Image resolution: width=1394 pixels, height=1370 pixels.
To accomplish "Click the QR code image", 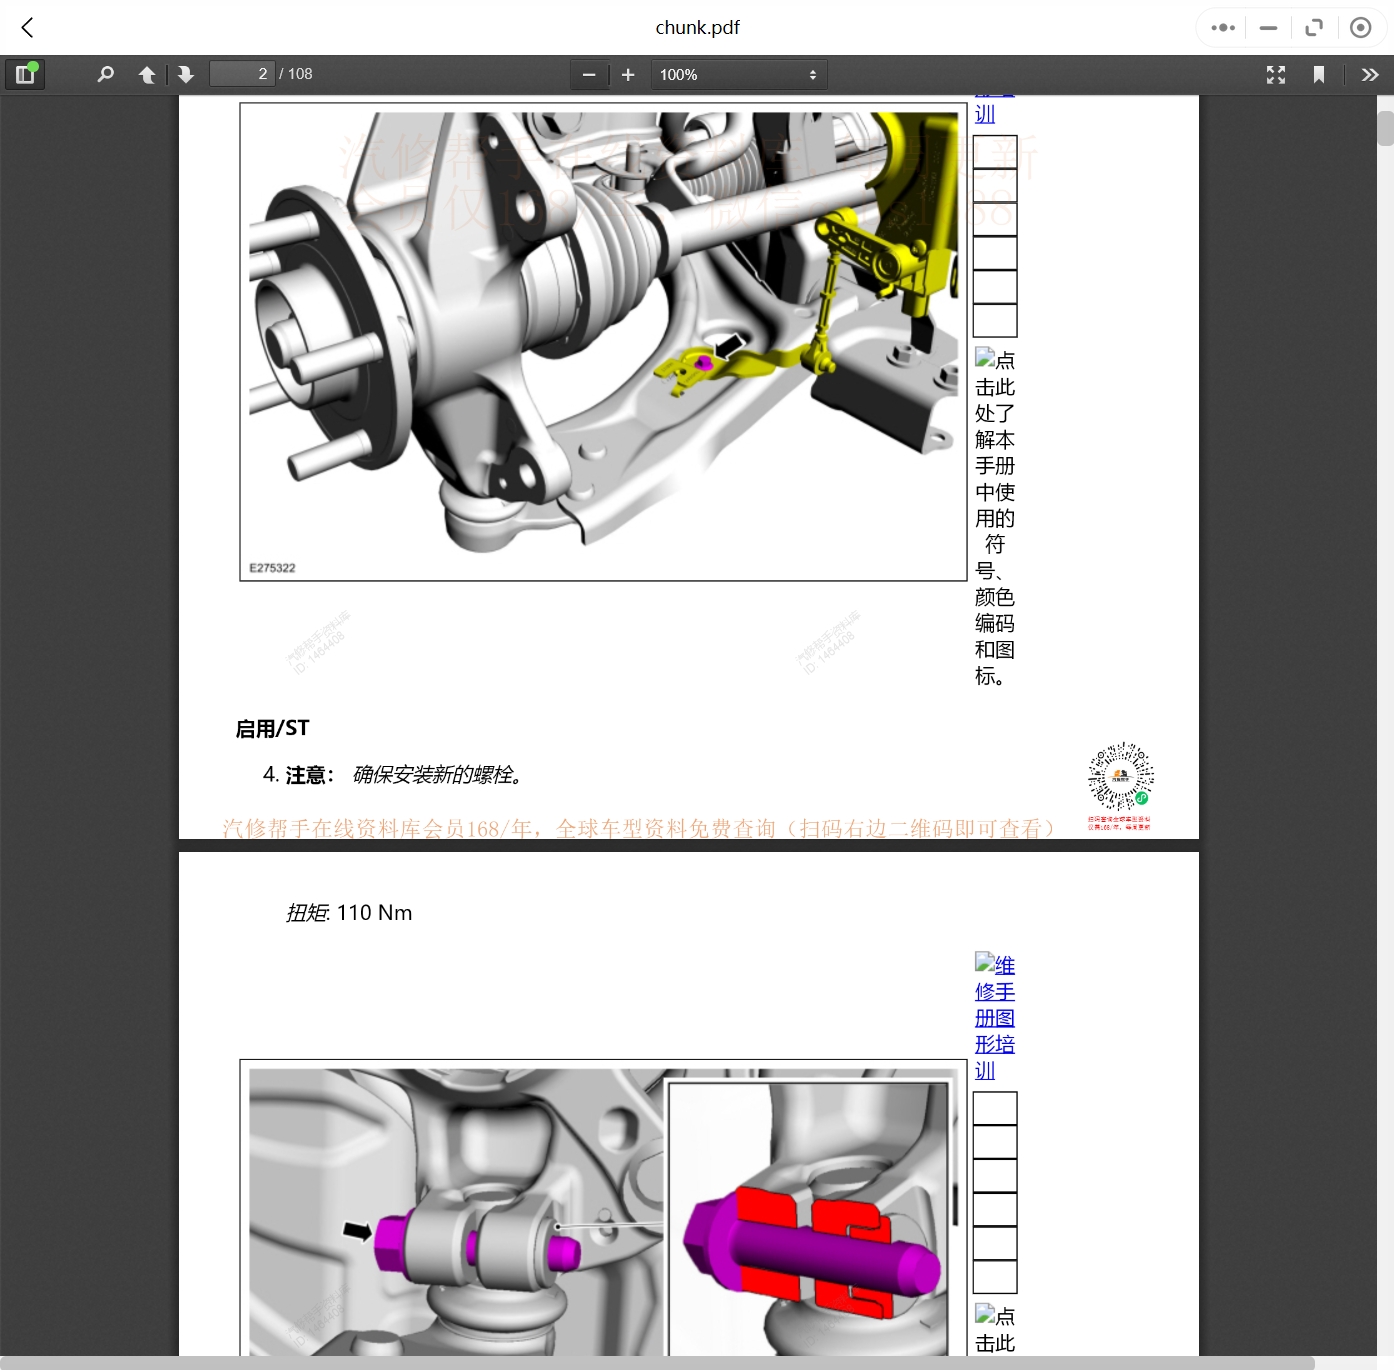I will click(x=1120, y=775).
